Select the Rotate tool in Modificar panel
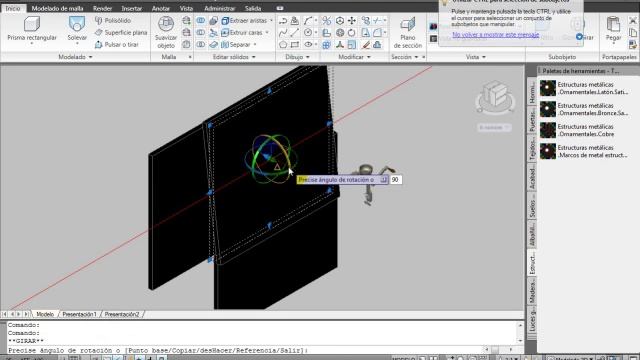 tap(351, 33)
